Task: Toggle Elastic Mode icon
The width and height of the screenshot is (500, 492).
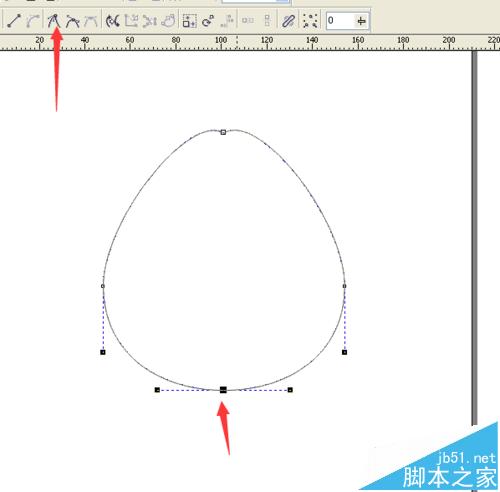Action: point(288,21)
